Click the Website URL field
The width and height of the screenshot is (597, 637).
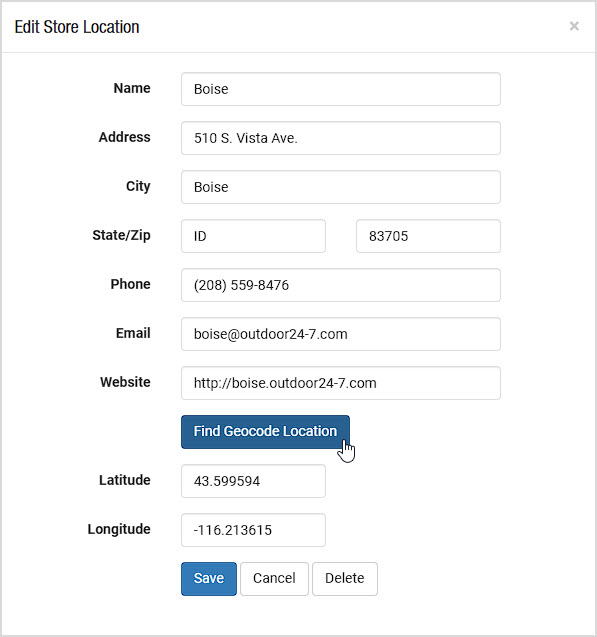point(341,383)
